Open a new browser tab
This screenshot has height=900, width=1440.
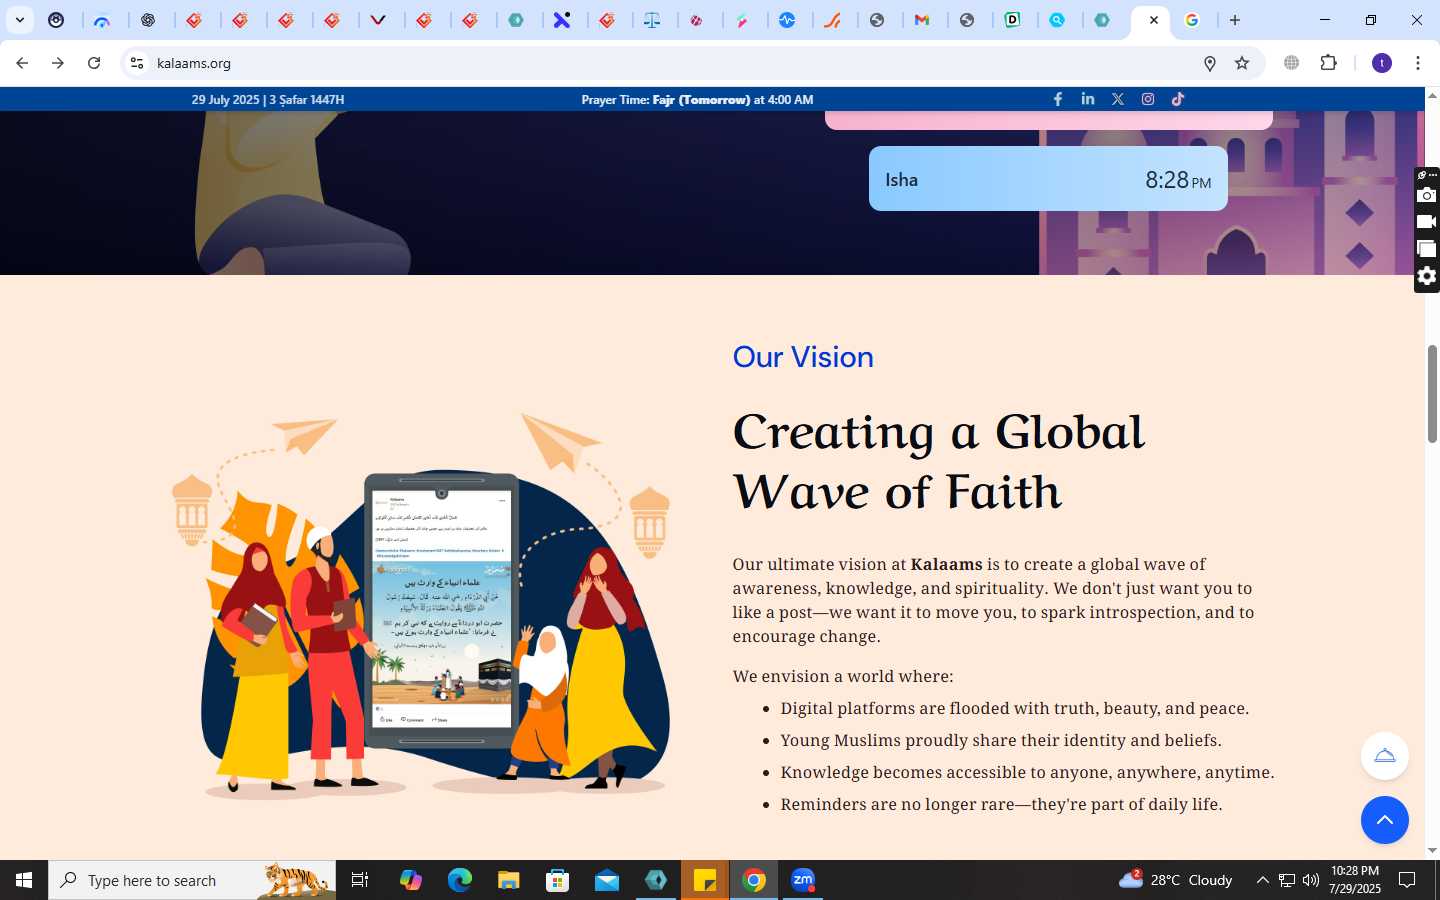pyautogui.click(x=1235, y=20)
